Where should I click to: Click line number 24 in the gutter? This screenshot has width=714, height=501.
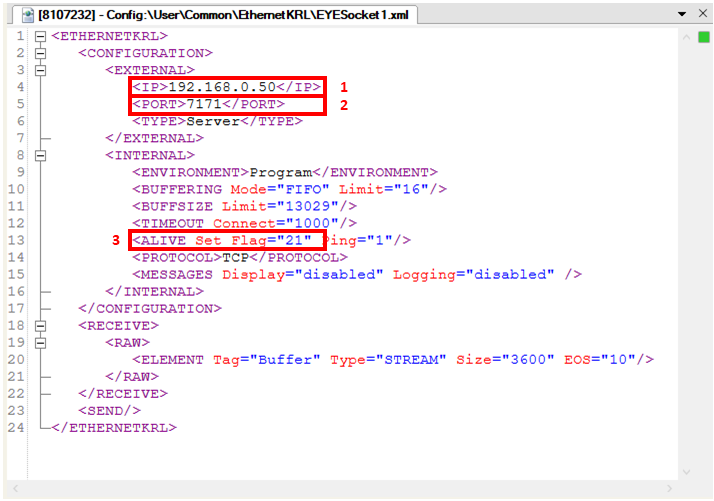click(x=16, y=428)
